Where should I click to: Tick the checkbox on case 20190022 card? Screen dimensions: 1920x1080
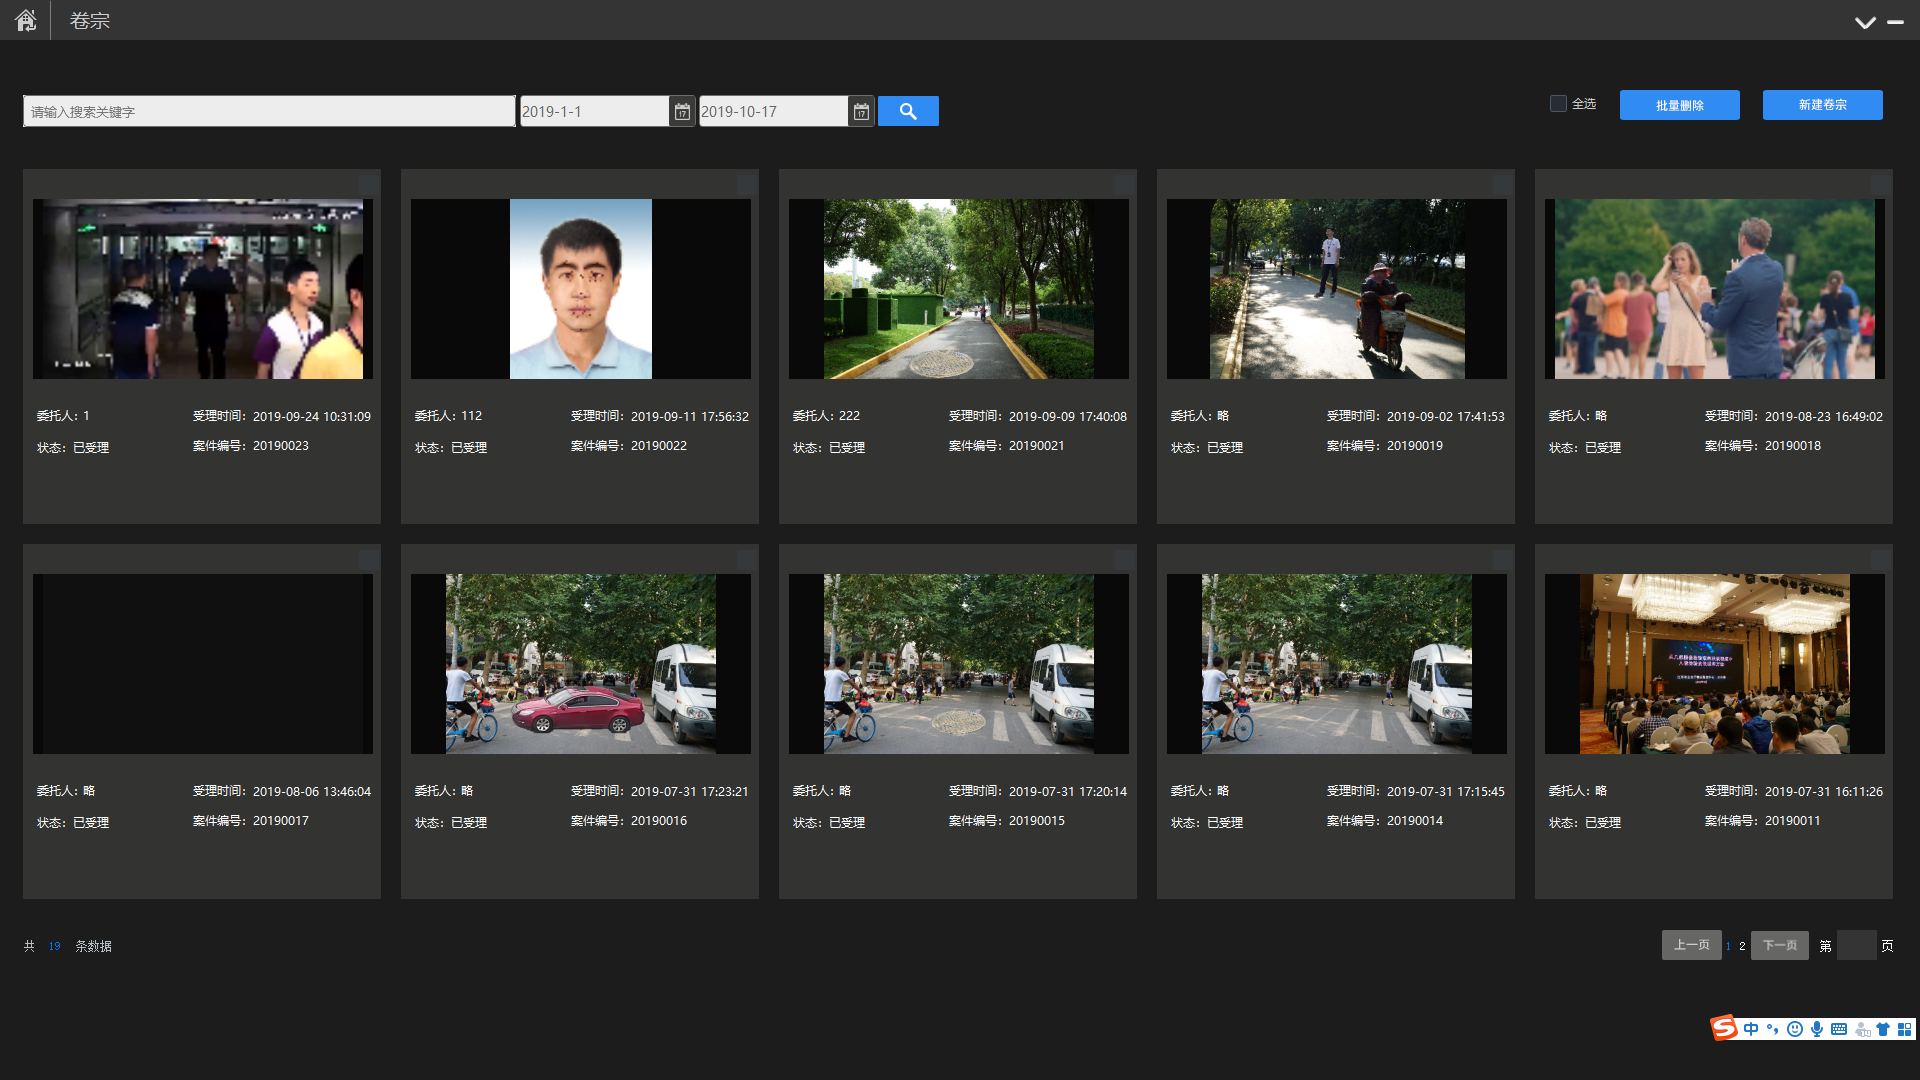(746, 184)
